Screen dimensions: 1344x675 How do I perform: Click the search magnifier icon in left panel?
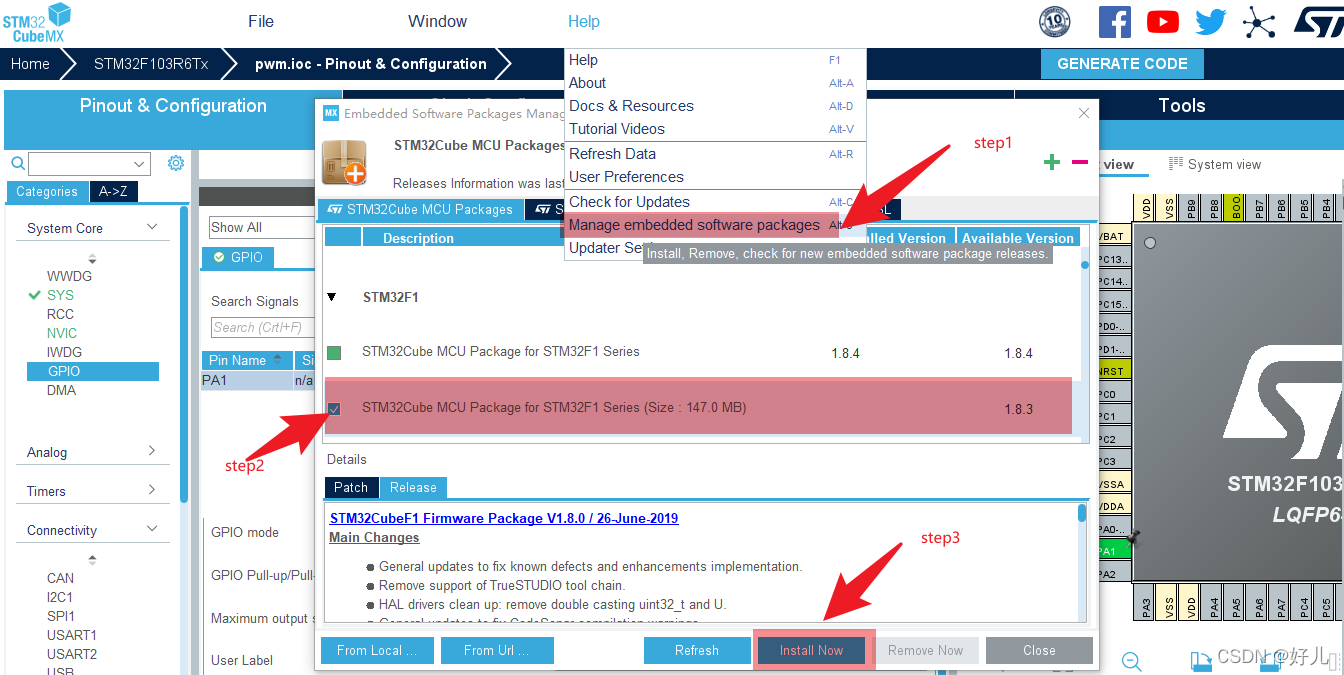coord(17,163)
